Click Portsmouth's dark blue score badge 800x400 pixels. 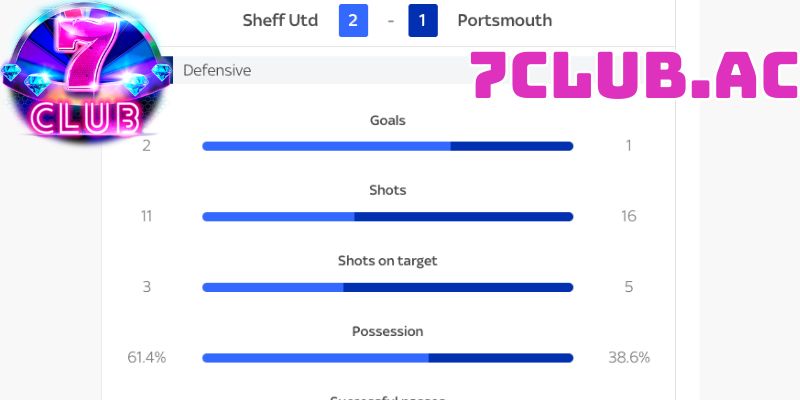tap(423, 20)
